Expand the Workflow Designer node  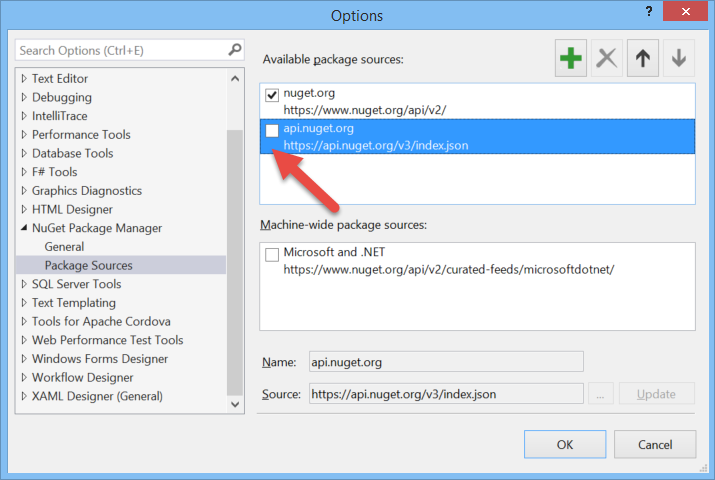click(x=24, y=377)
